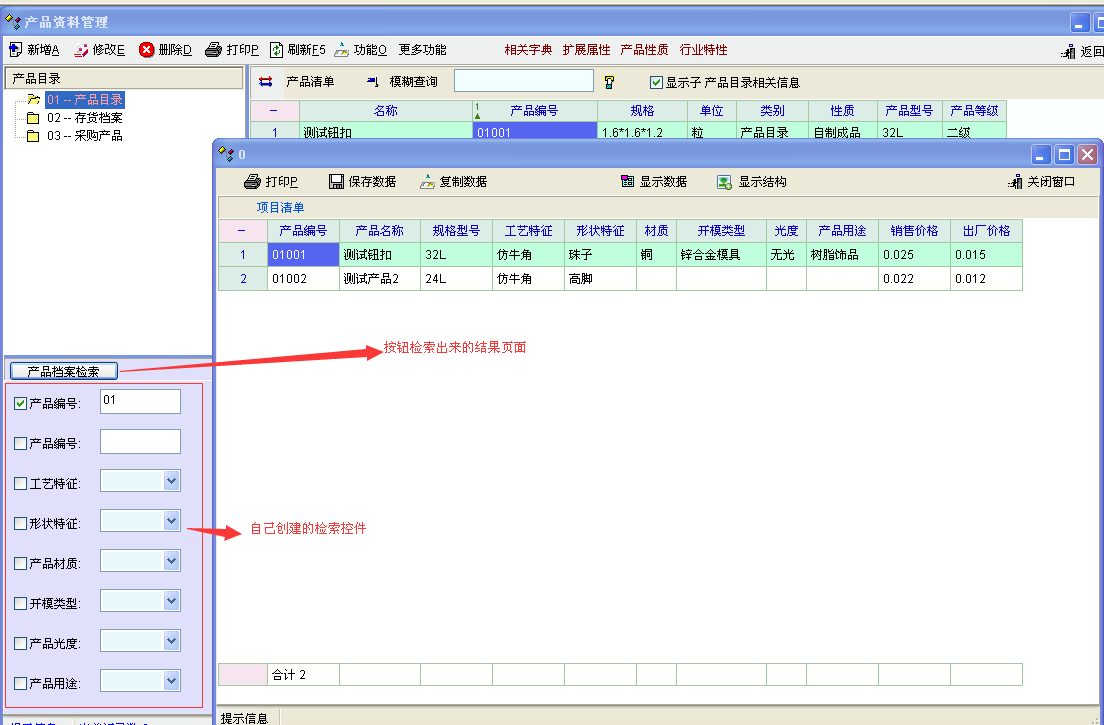Enable the 工艺特征 filter checkbox

(21, 483)
